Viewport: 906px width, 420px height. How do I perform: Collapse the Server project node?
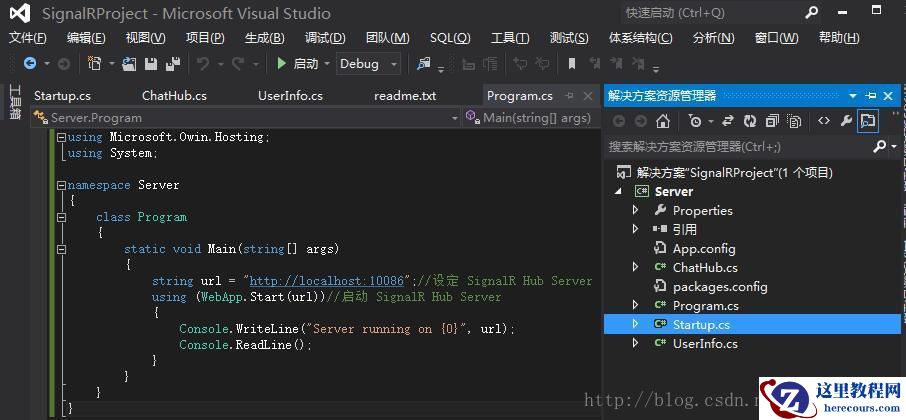coord(619,191)
